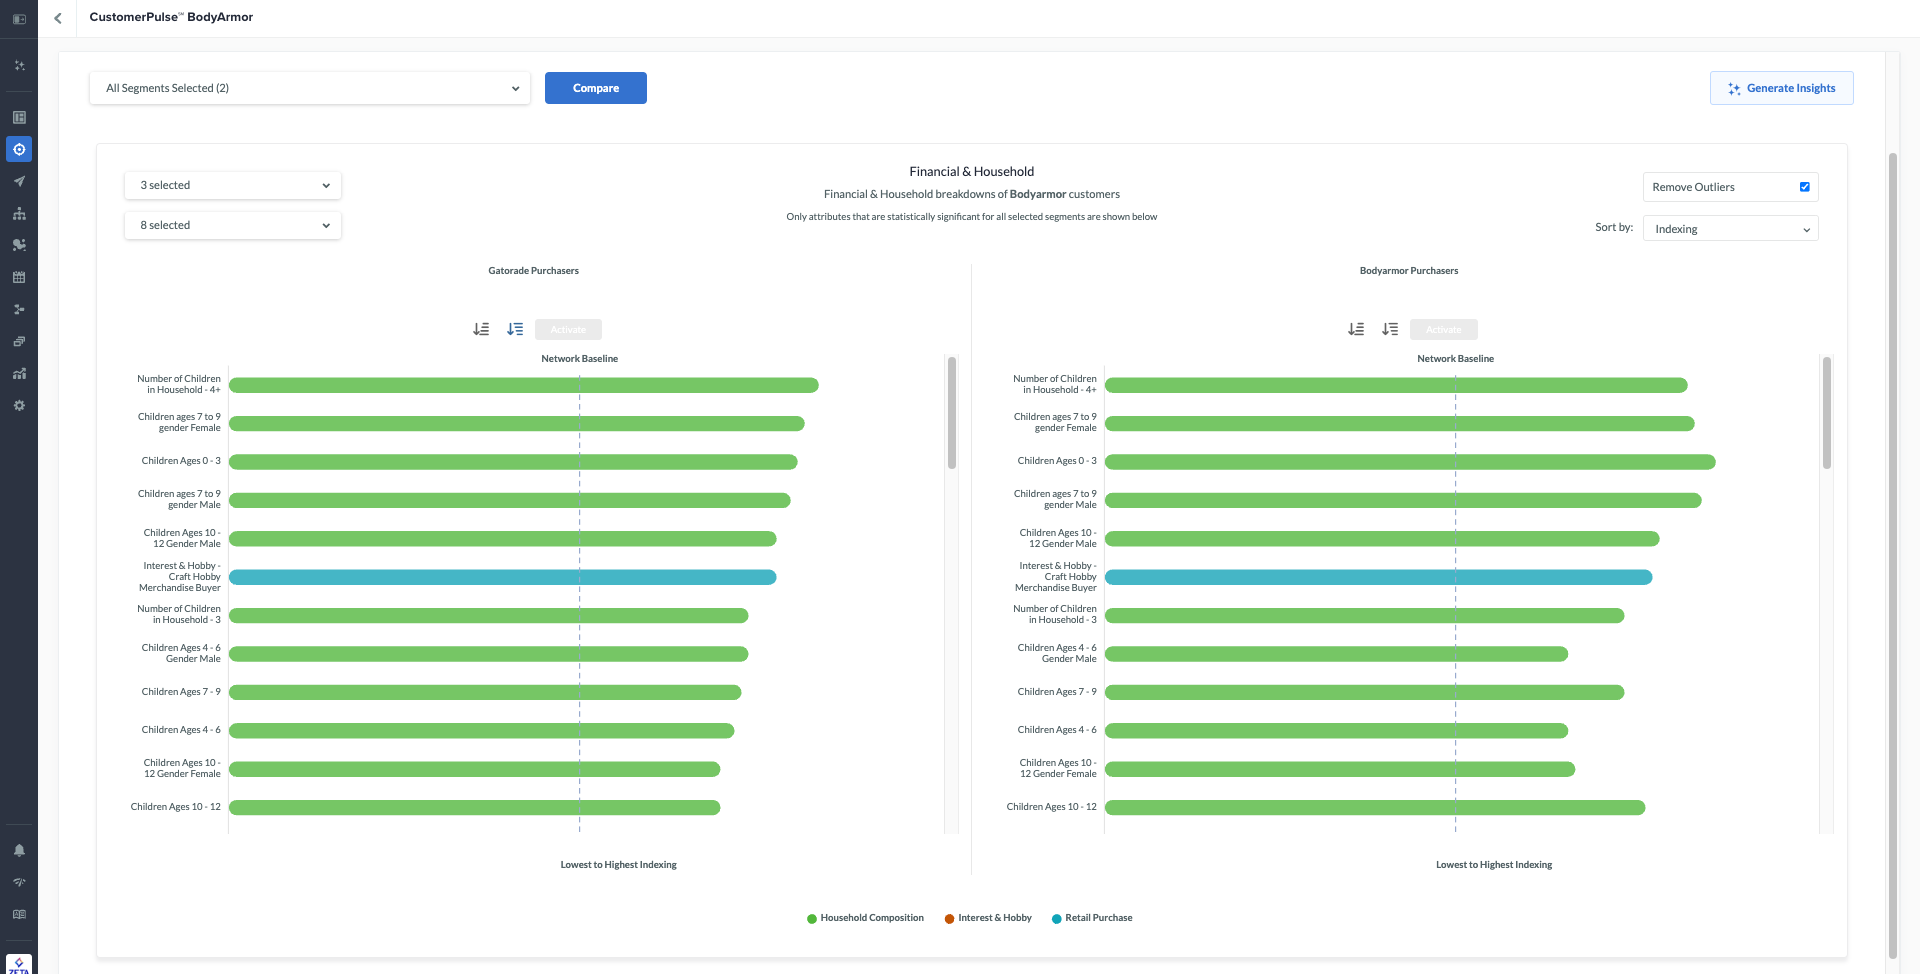Click the signal icon below the bell
The image size is (1920, 974).
(19, 883)
